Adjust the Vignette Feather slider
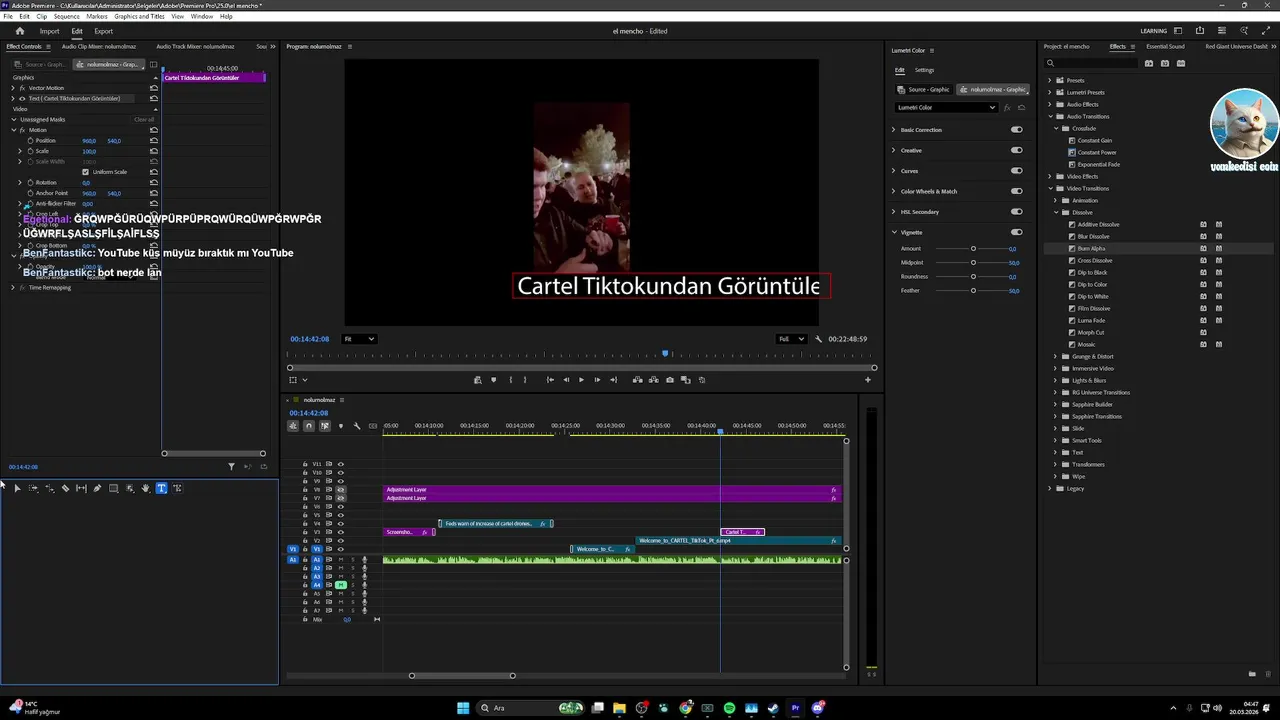The width and height of the screenshot is (1280, 720). click(973, 290)
